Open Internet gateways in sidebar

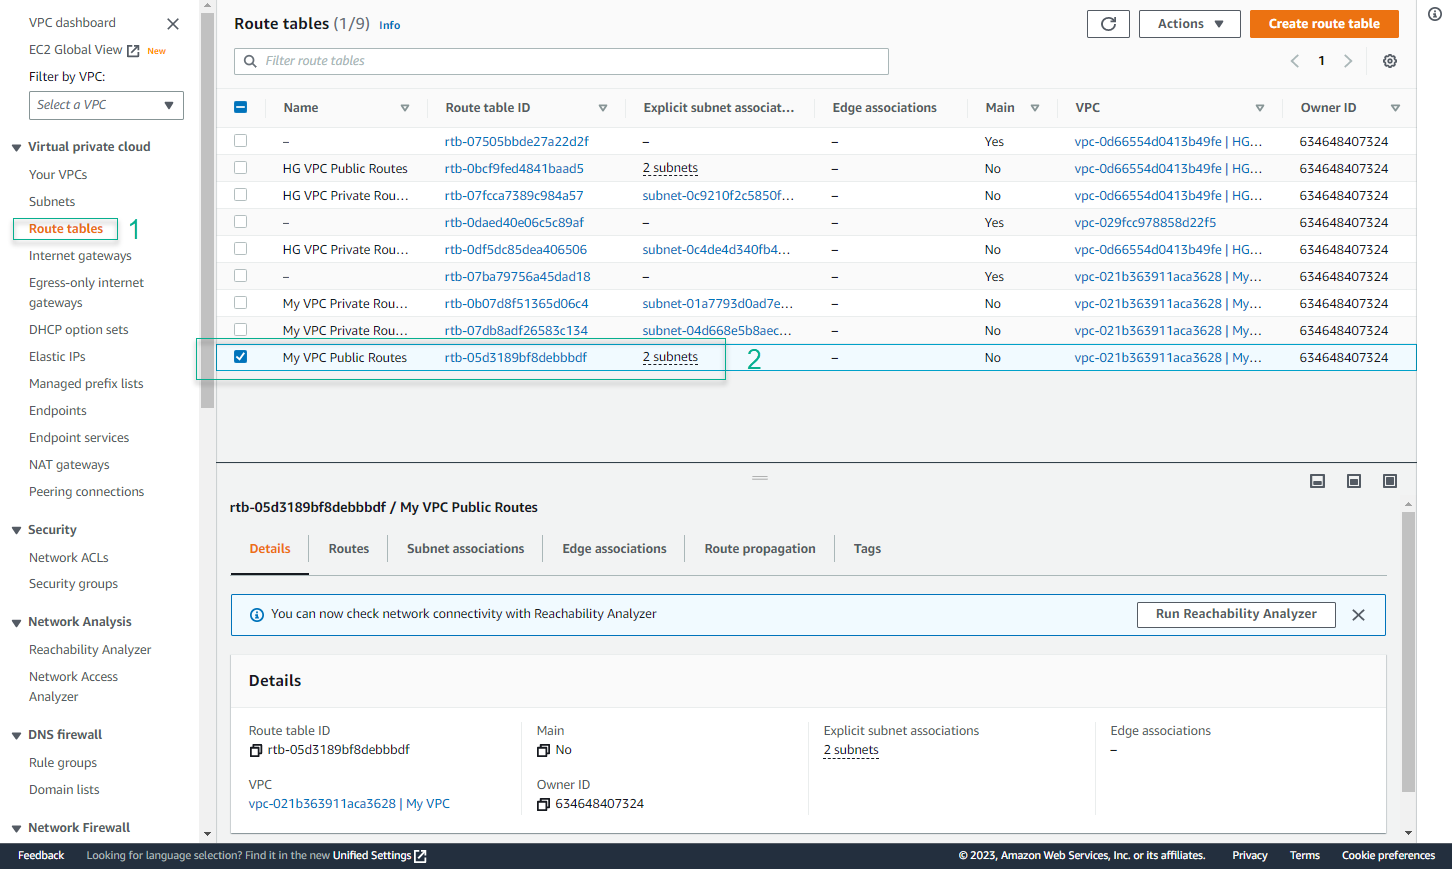click(x=80, y=256)
